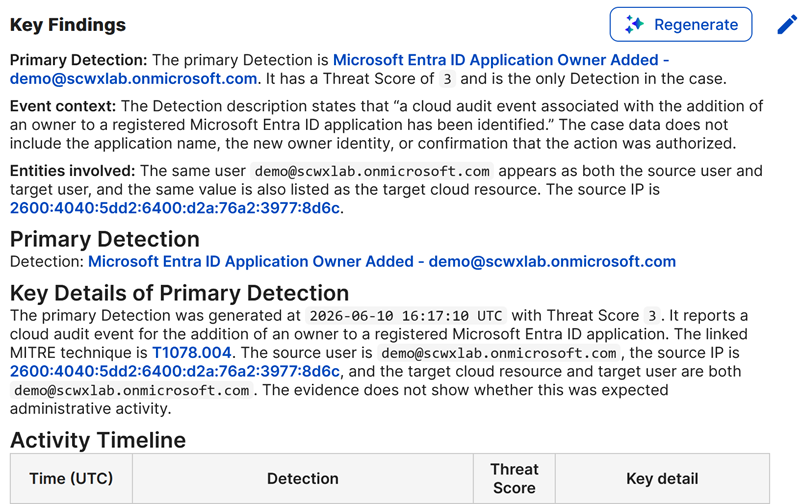Click the Detection column header

(303, 478)
